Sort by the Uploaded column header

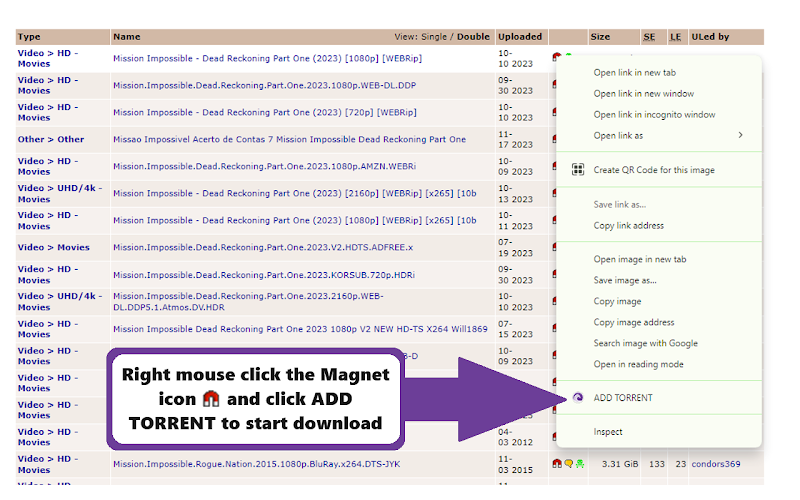pyautogui.click(x=520, y=37)
